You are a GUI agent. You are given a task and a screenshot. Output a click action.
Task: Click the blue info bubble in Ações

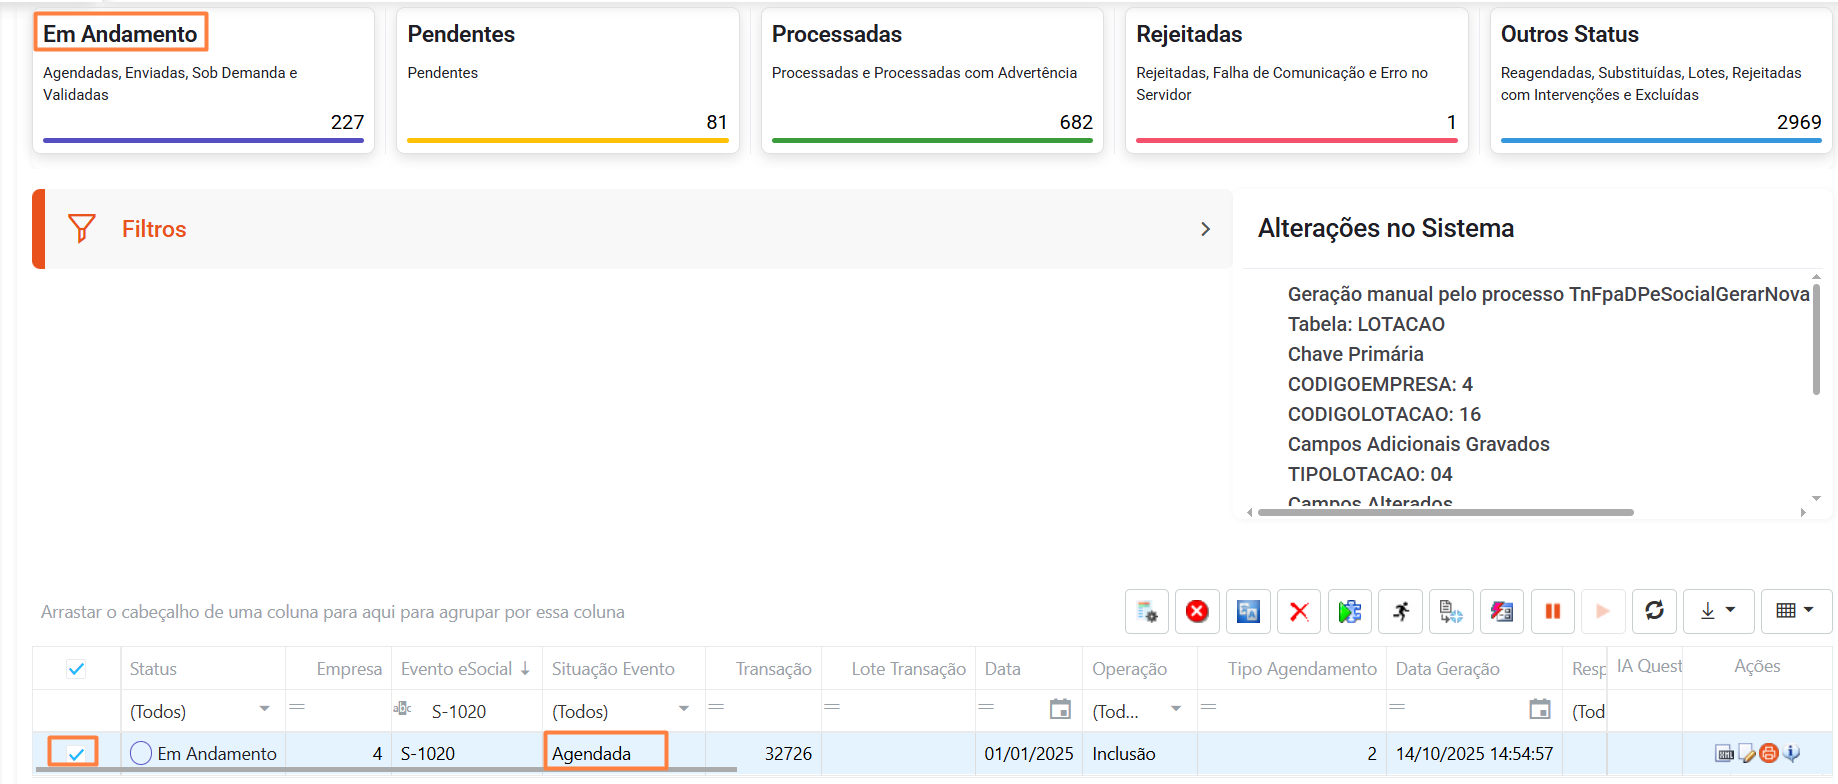tap(1792, 754)
